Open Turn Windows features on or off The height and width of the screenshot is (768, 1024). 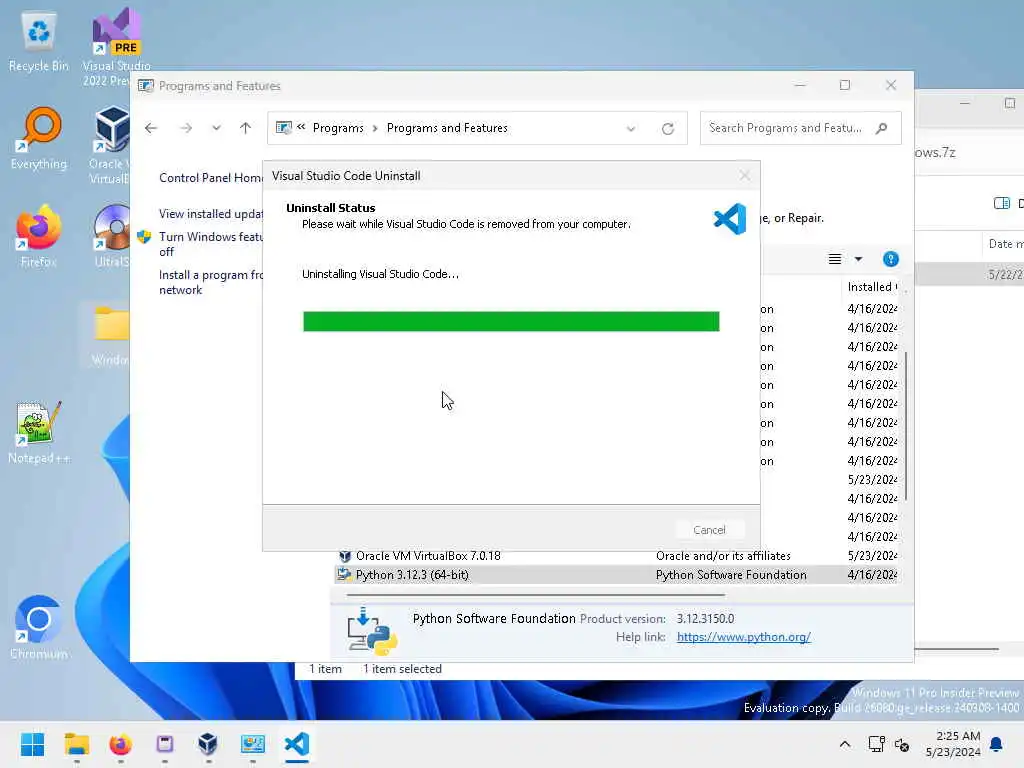210,244
